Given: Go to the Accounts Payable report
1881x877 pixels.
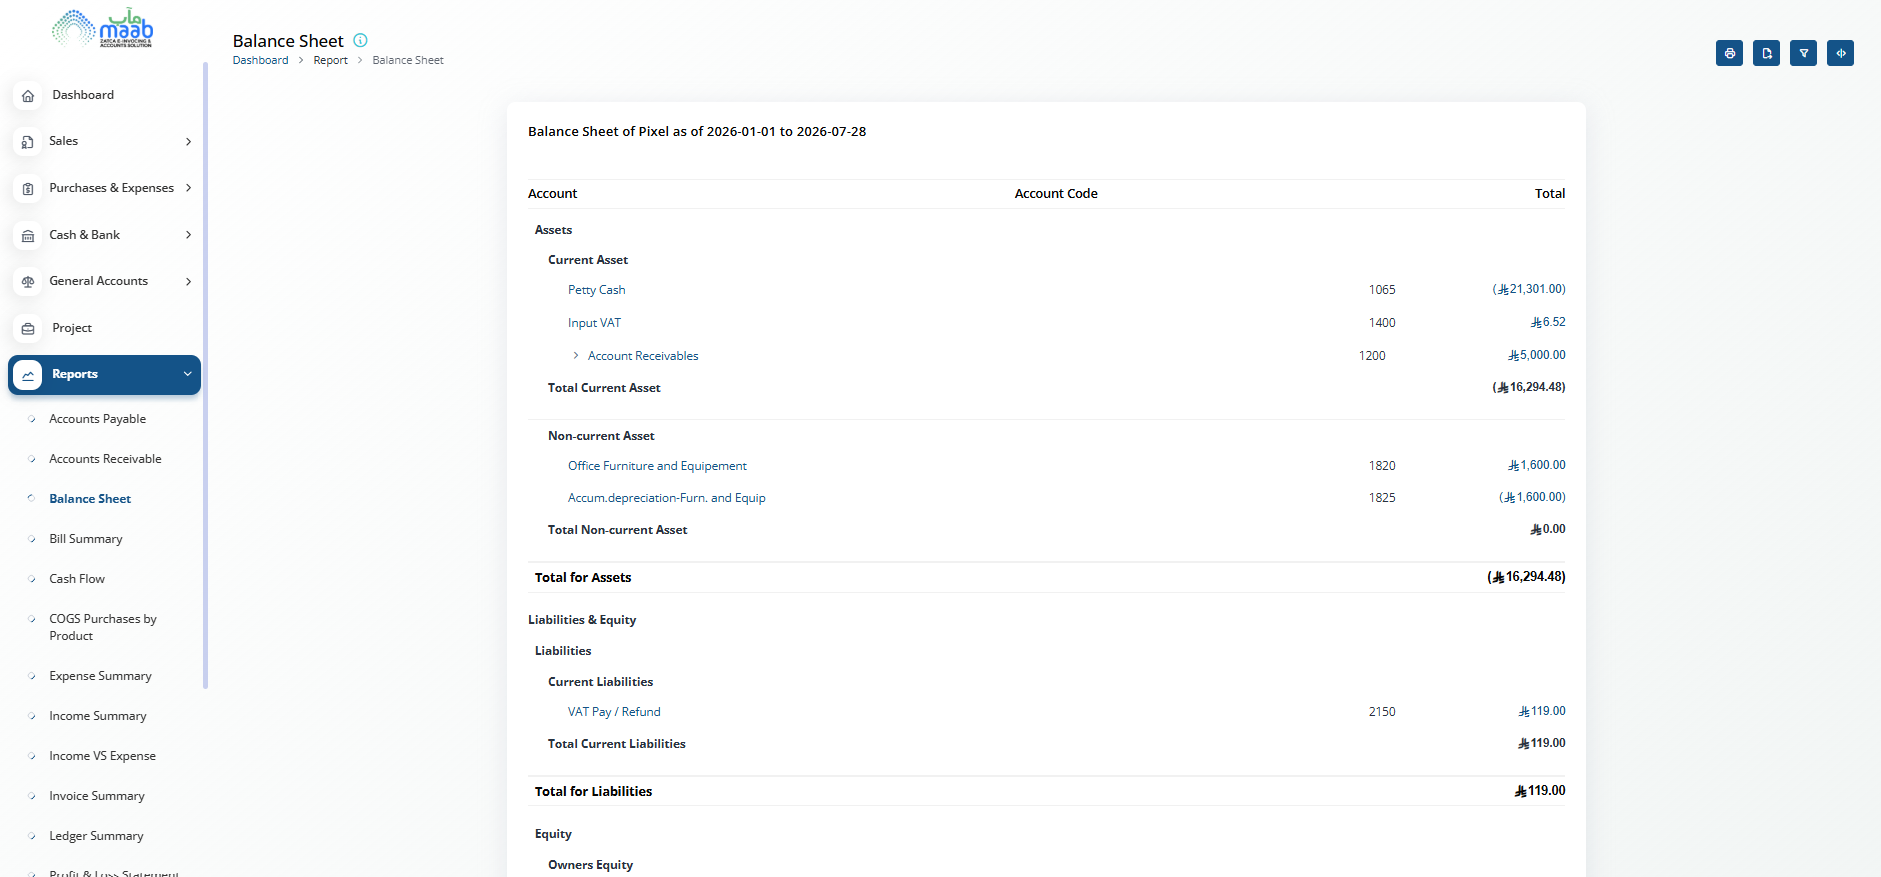Looking at the screenshot, I should coord(97,419).
